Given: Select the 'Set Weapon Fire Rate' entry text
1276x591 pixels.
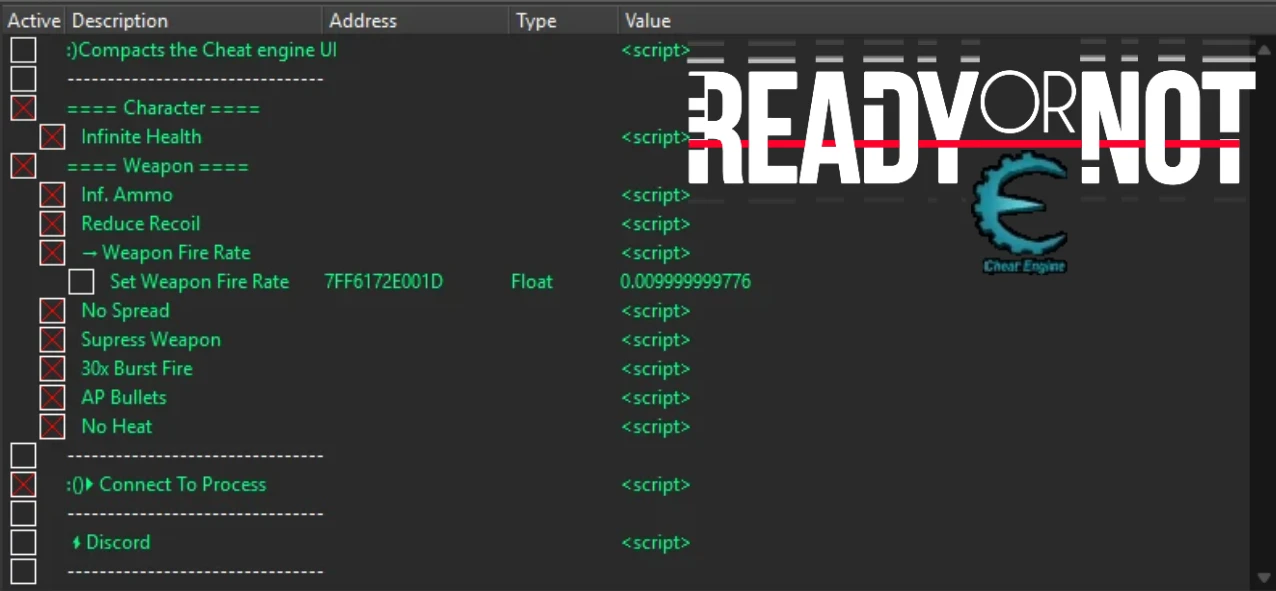Looking at the screenshot, I should tap(199, 282).
